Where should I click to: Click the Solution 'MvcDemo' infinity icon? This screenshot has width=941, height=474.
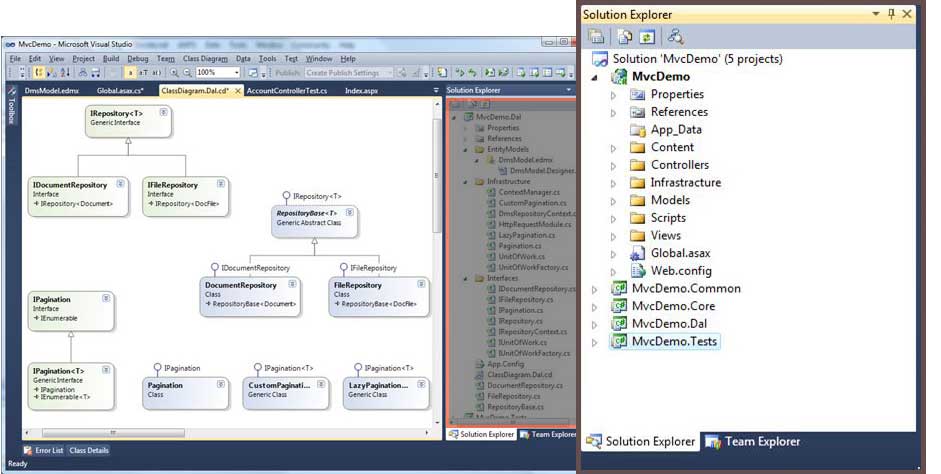[600, 59]
